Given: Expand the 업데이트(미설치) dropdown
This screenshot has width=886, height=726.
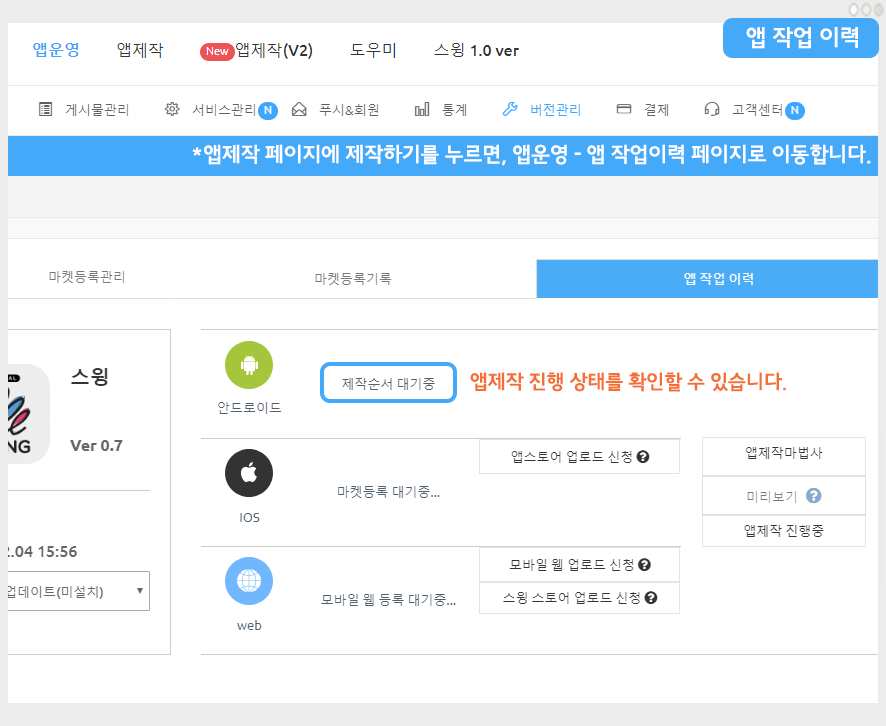Looking at the screenshot, I should 78,590.
